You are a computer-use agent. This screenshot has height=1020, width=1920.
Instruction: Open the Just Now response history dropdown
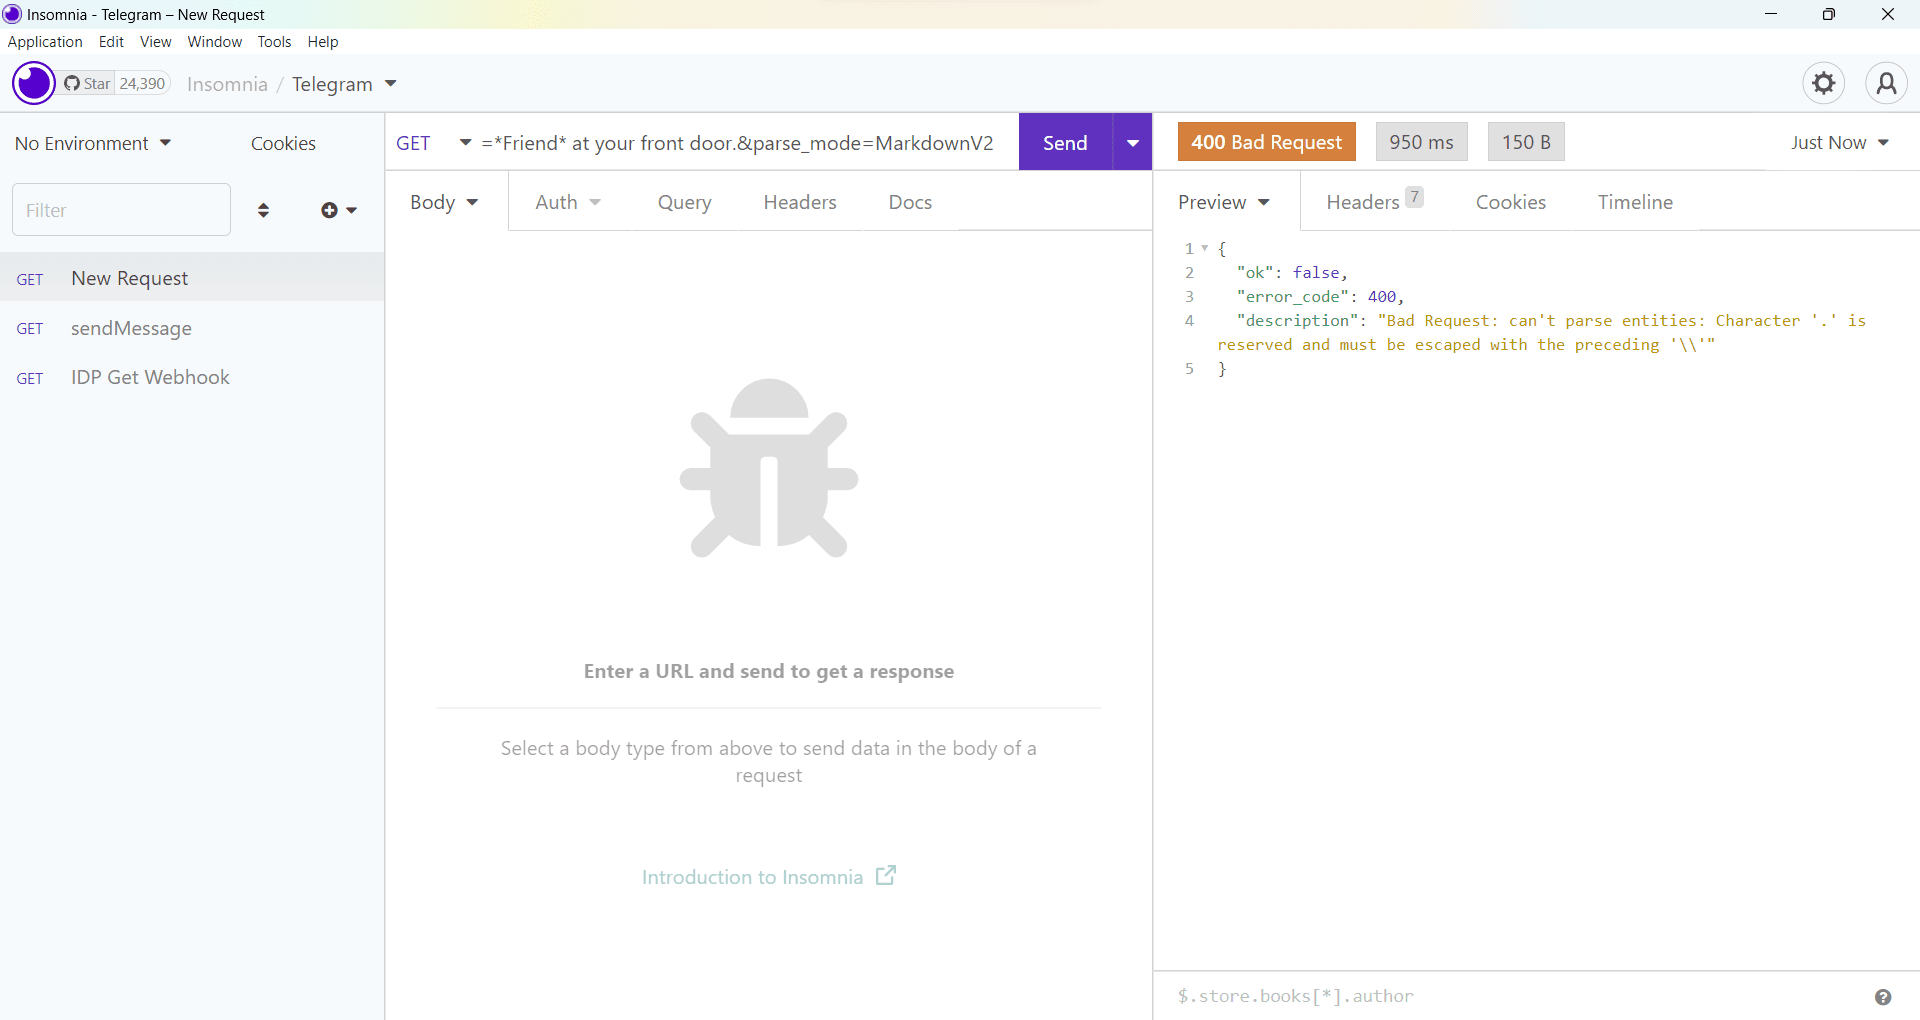click(1839, 142)
